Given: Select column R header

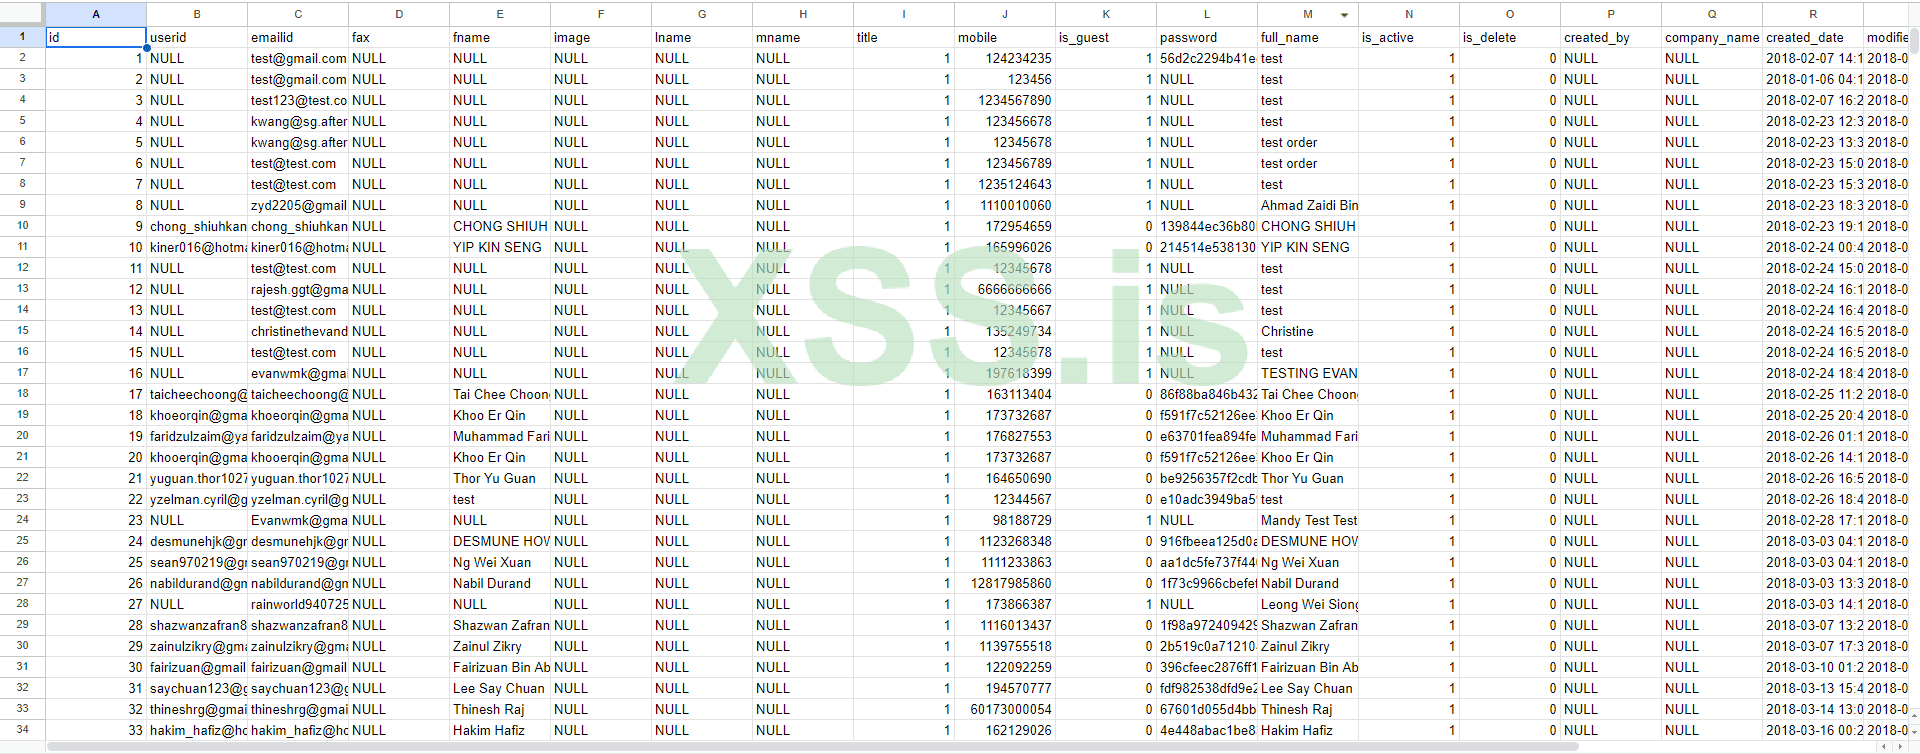Looking at the screenshot, I should coord(1813,14).
